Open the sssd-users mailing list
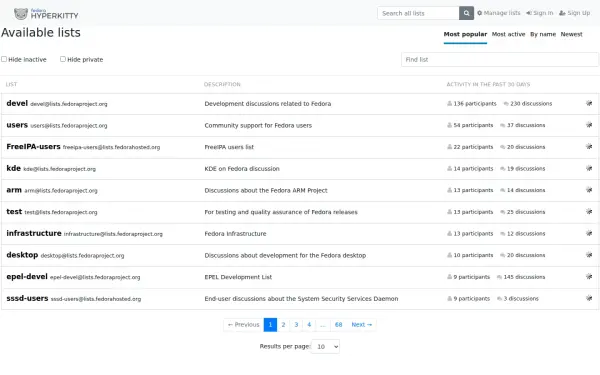600x375 pixels. coord(27,298)
